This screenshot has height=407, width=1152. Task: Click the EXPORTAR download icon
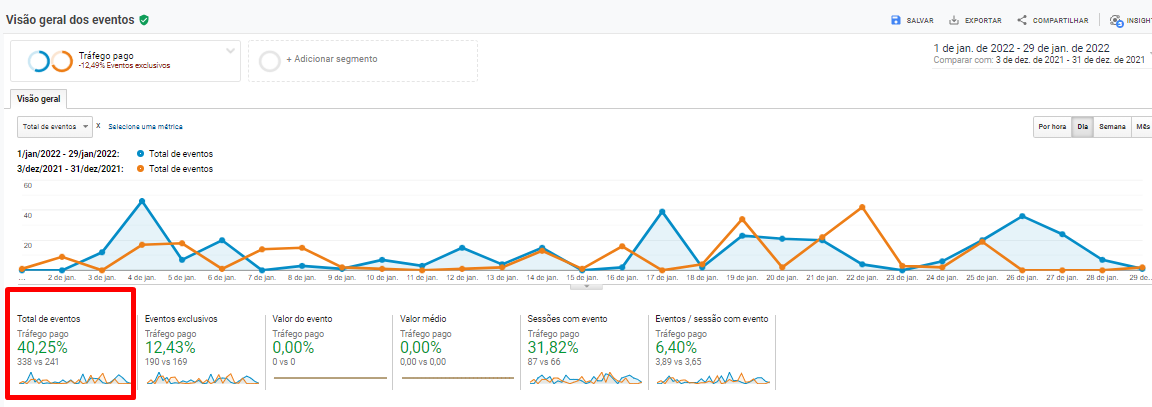954,20
